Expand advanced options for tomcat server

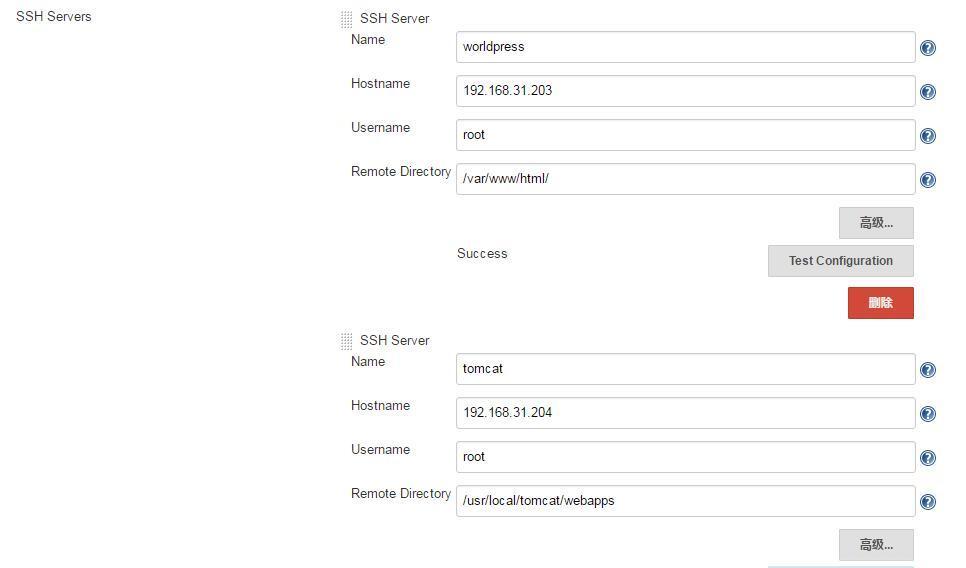point(876,545)
